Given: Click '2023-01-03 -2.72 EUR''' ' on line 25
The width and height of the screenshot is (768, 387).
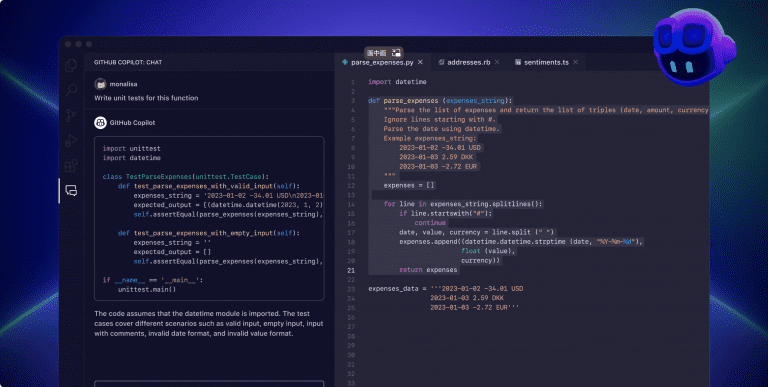Looking at the screenshot, I should click(475, 308).
